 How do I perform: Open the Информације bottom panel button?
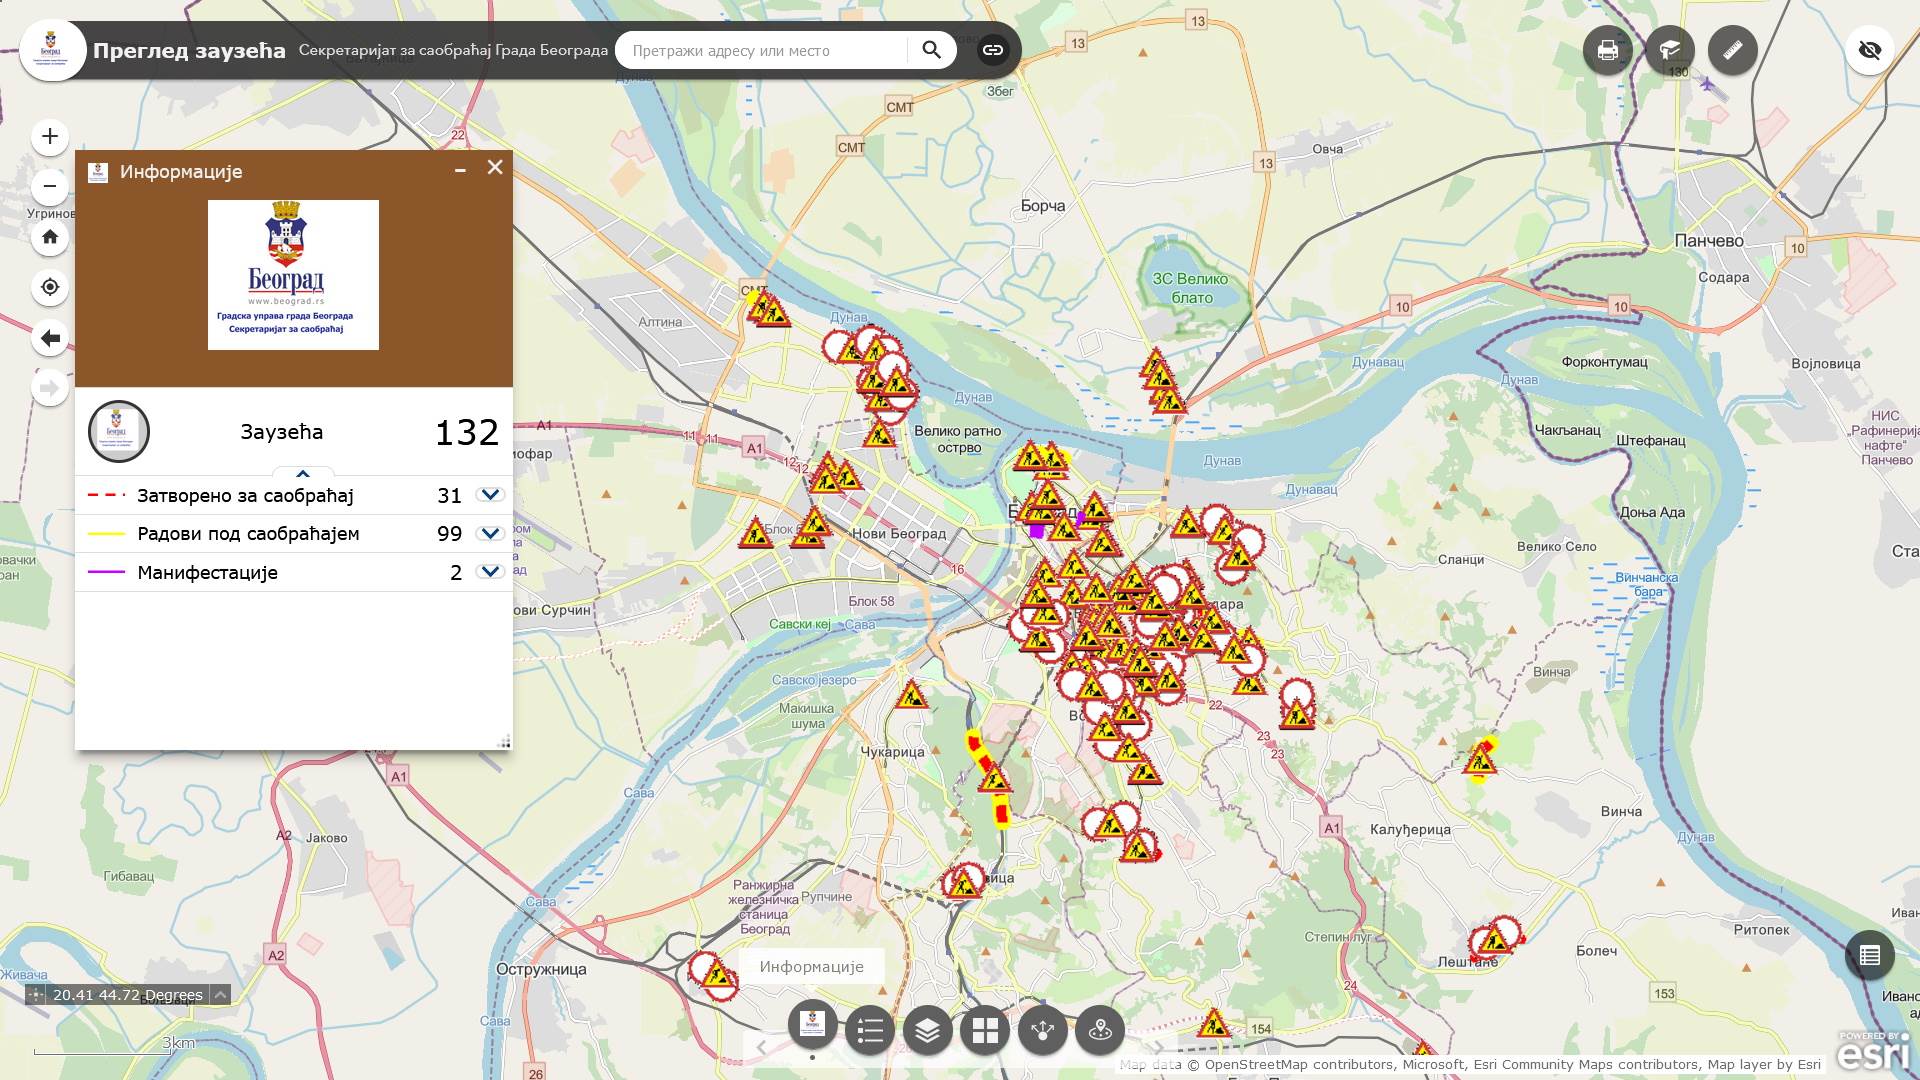[x=810, y=966]
